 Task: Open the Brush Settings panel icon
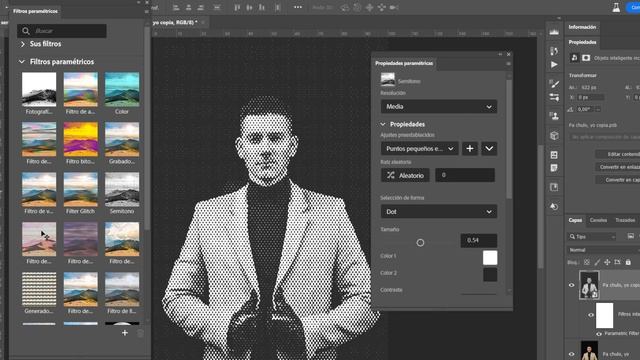click(554, 84)
